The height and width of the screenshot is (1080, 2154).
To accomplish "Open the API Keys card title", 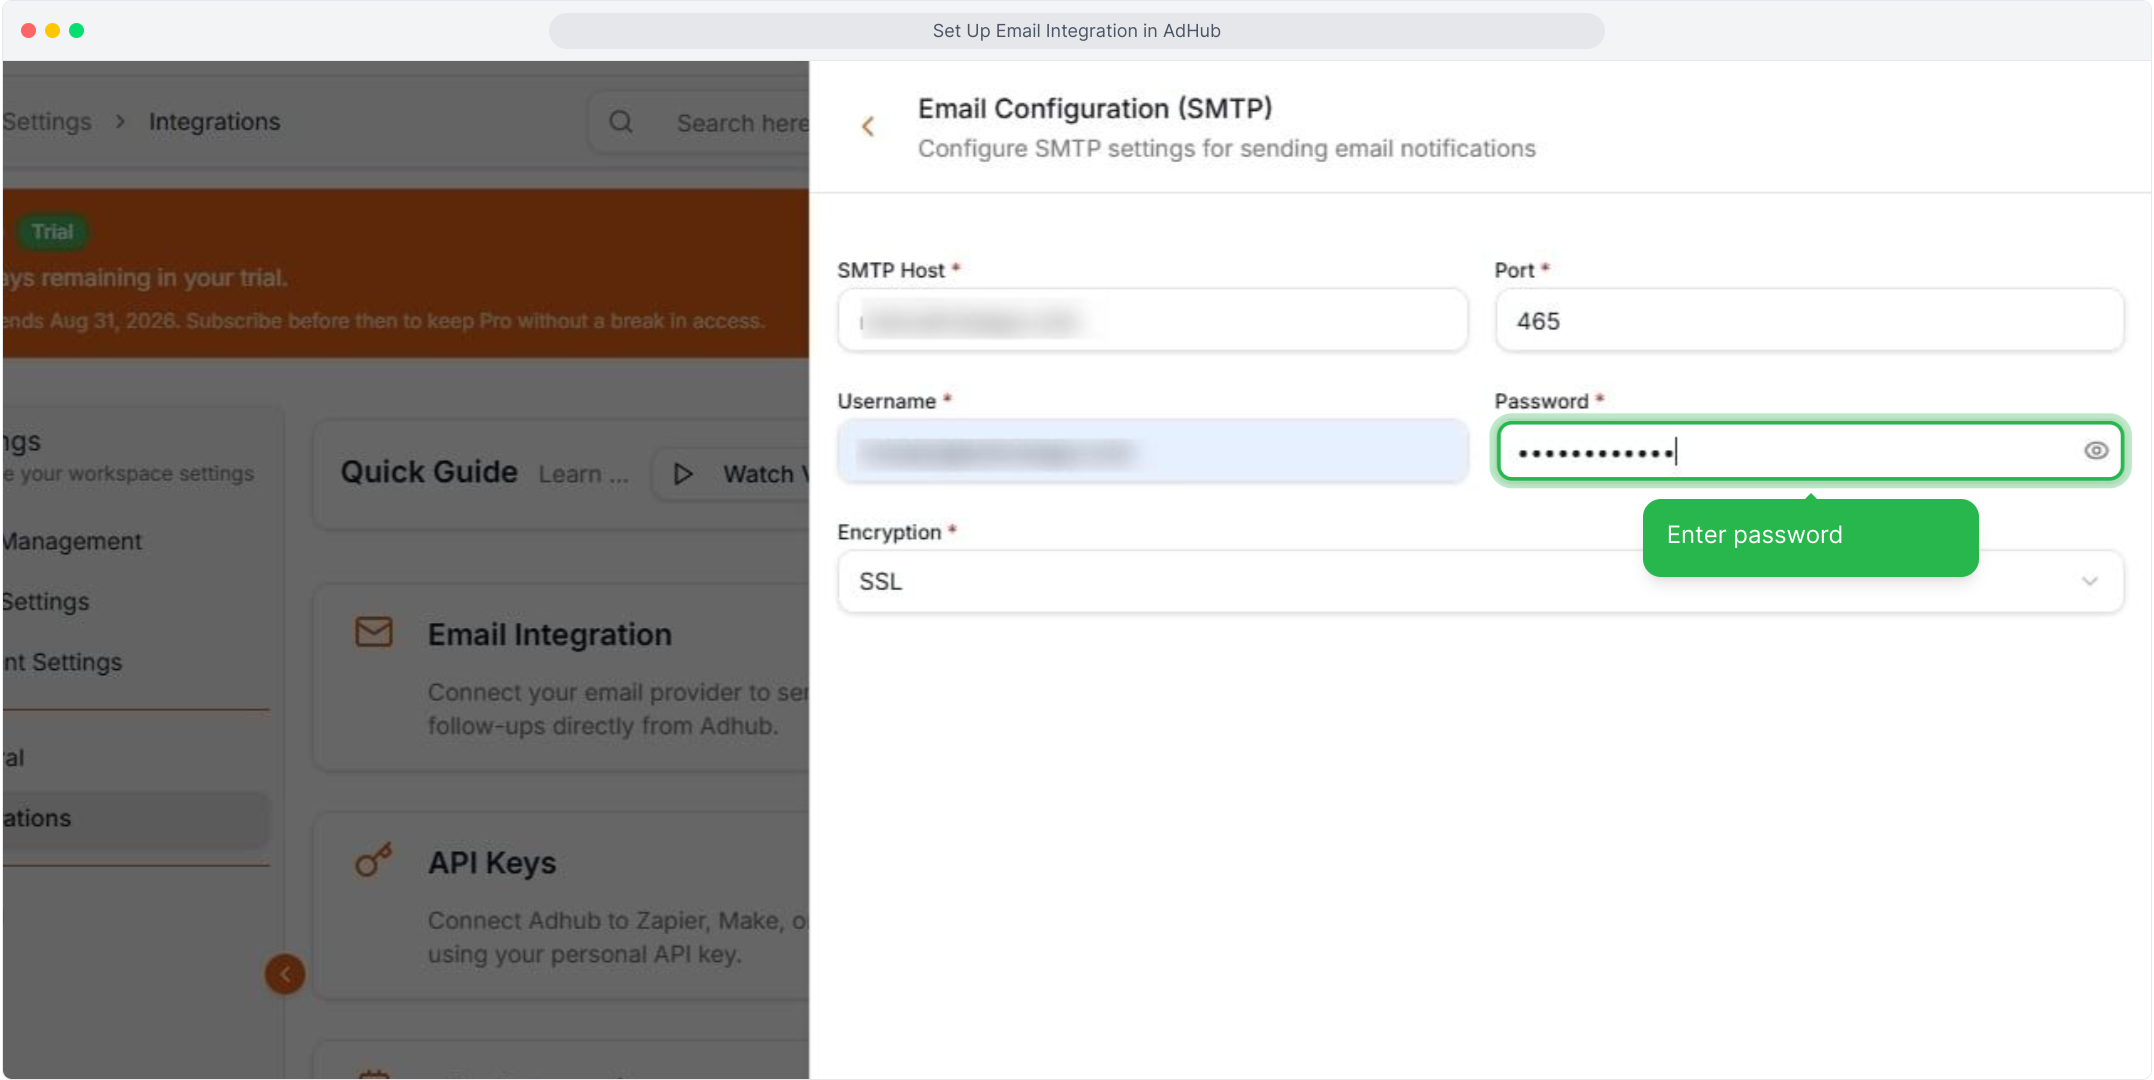I will pyautogui.click(x=492, y=863).
